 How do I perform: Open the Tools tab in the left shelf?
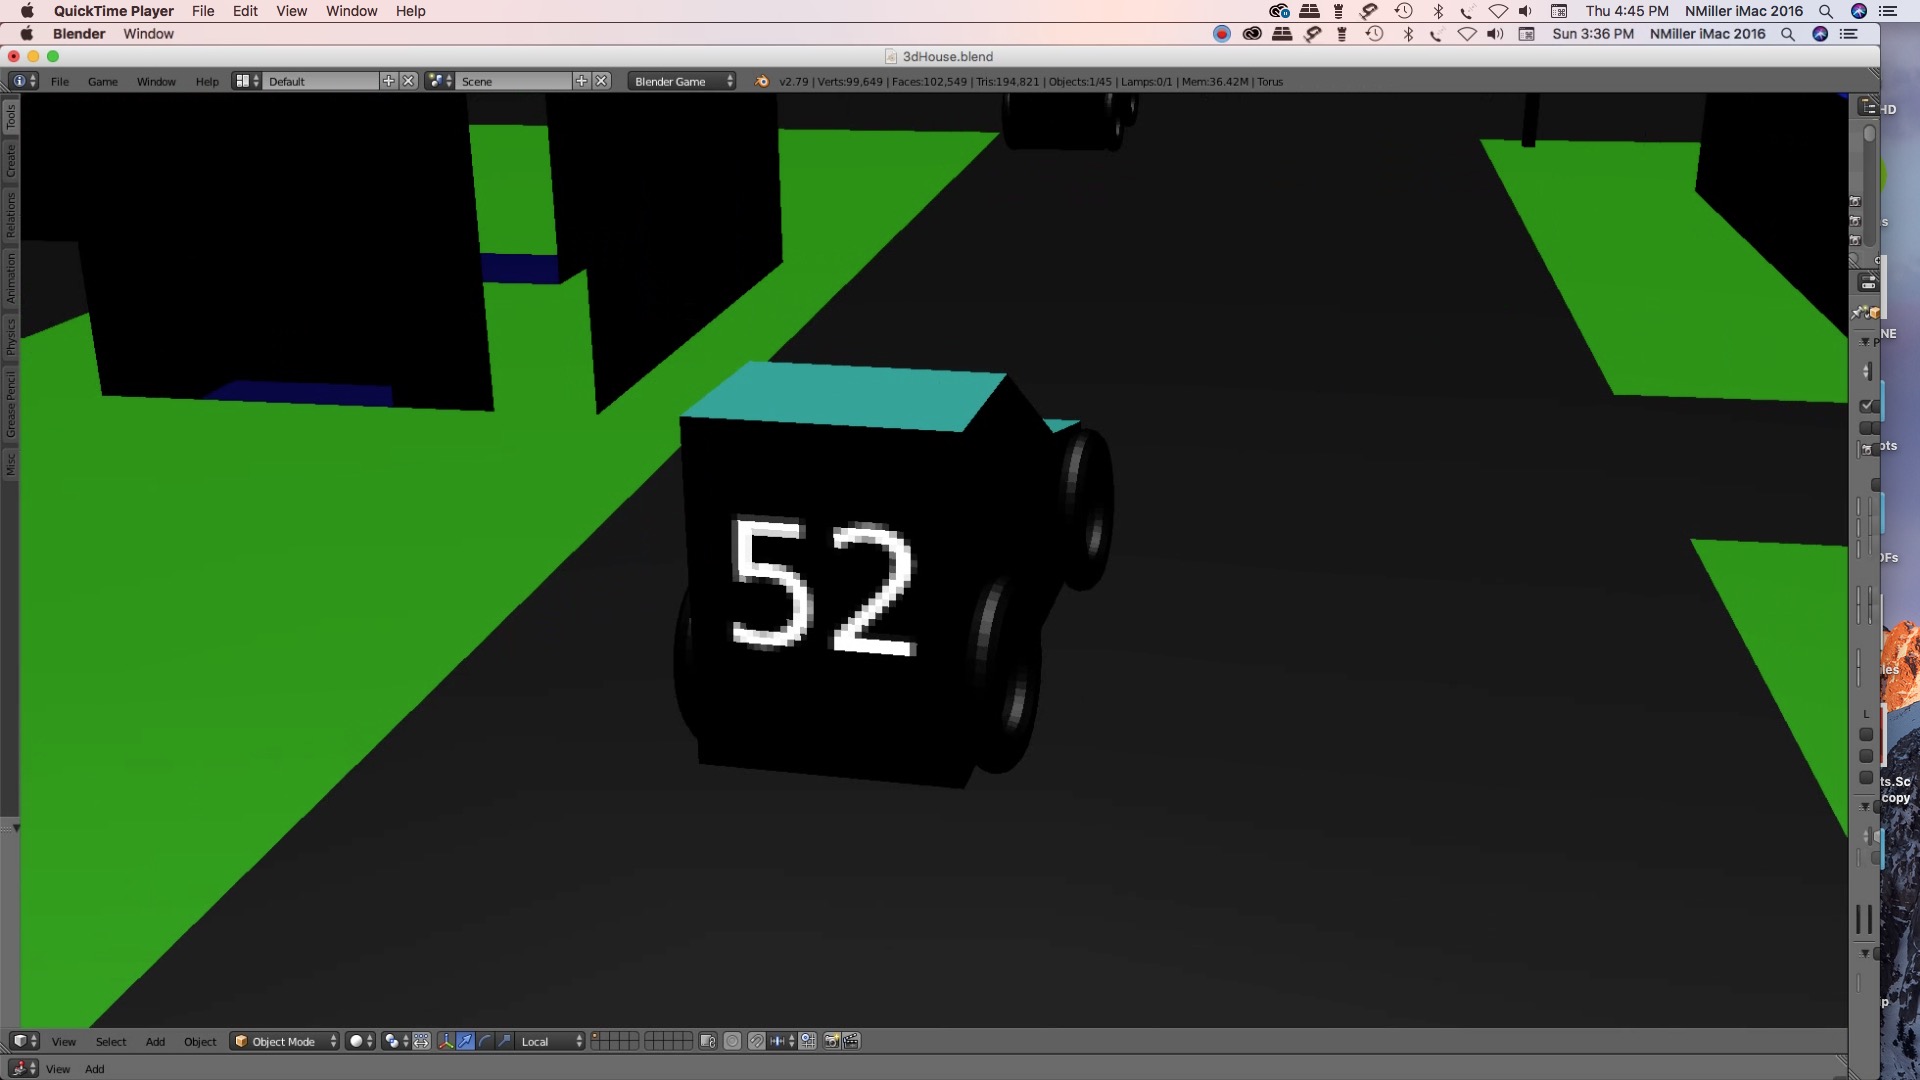click(x=10, y=117)
